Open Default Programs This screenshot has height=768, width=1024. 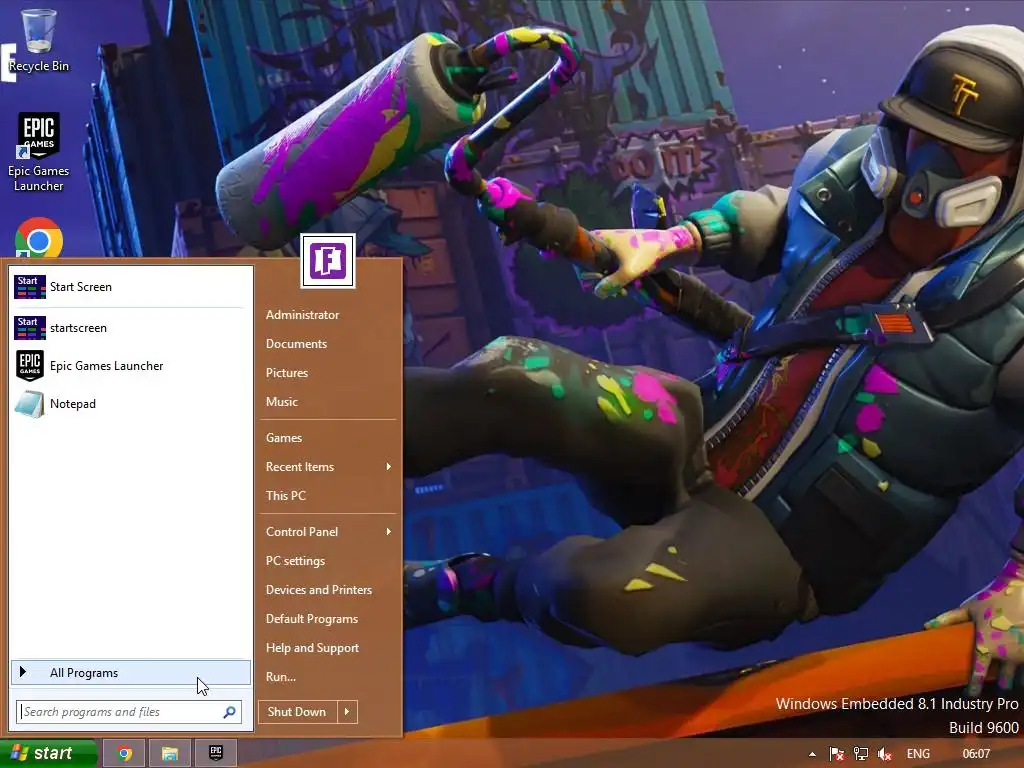(x=312, y=619)
